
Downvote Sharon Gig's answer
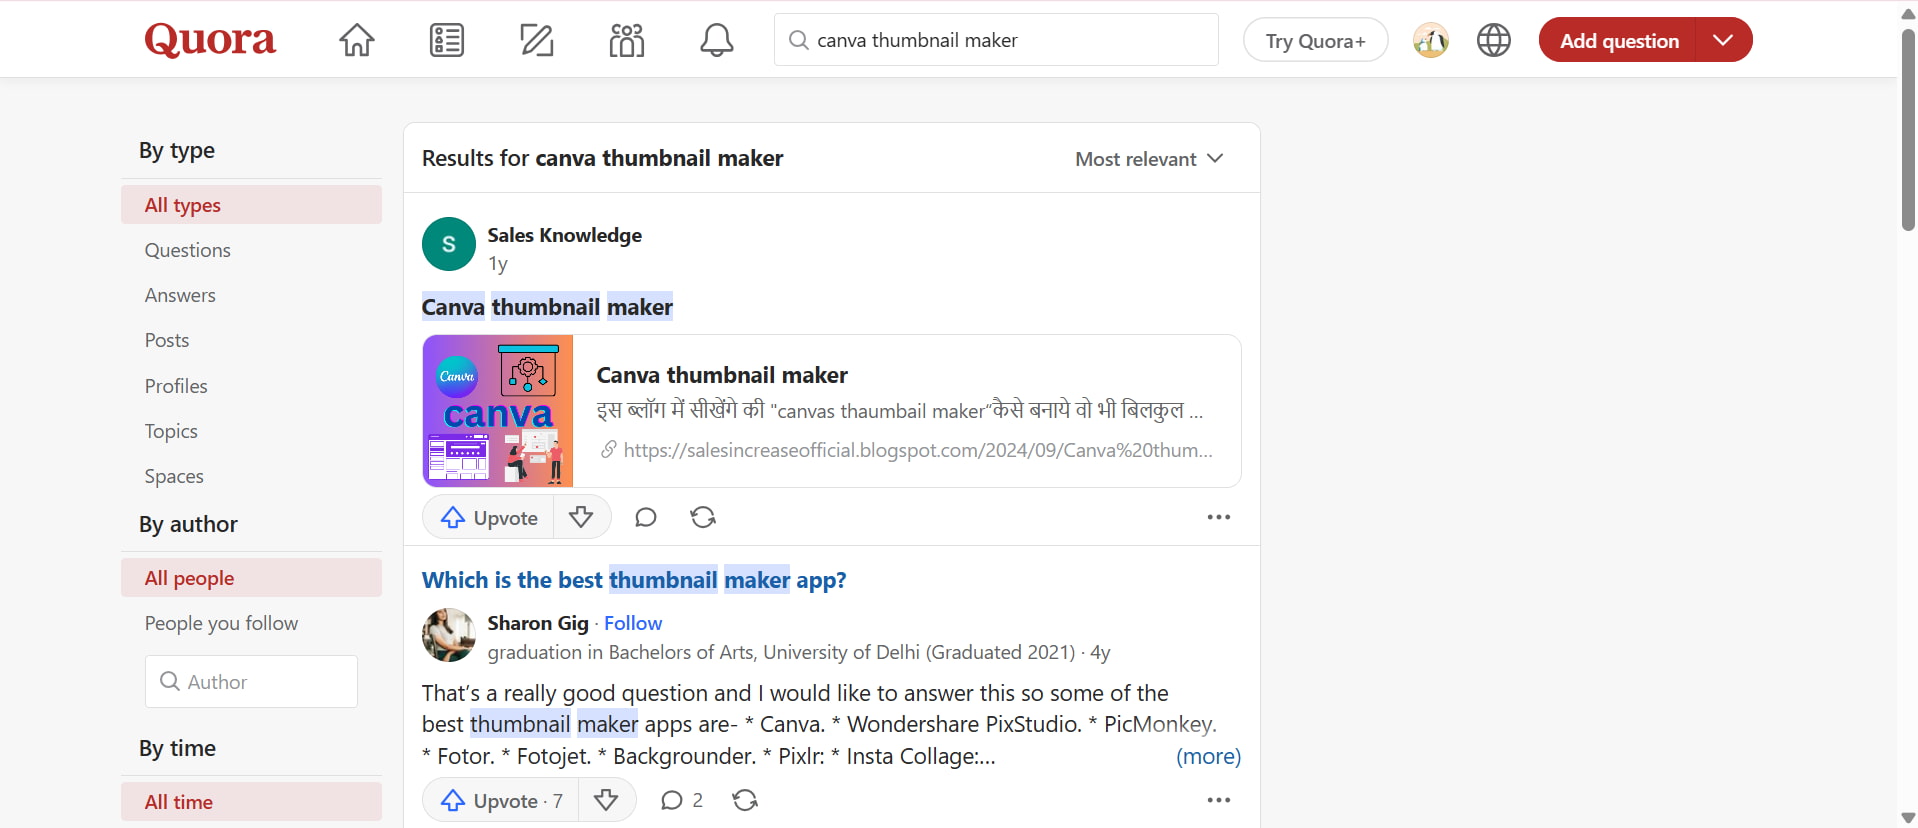(606, 800)
